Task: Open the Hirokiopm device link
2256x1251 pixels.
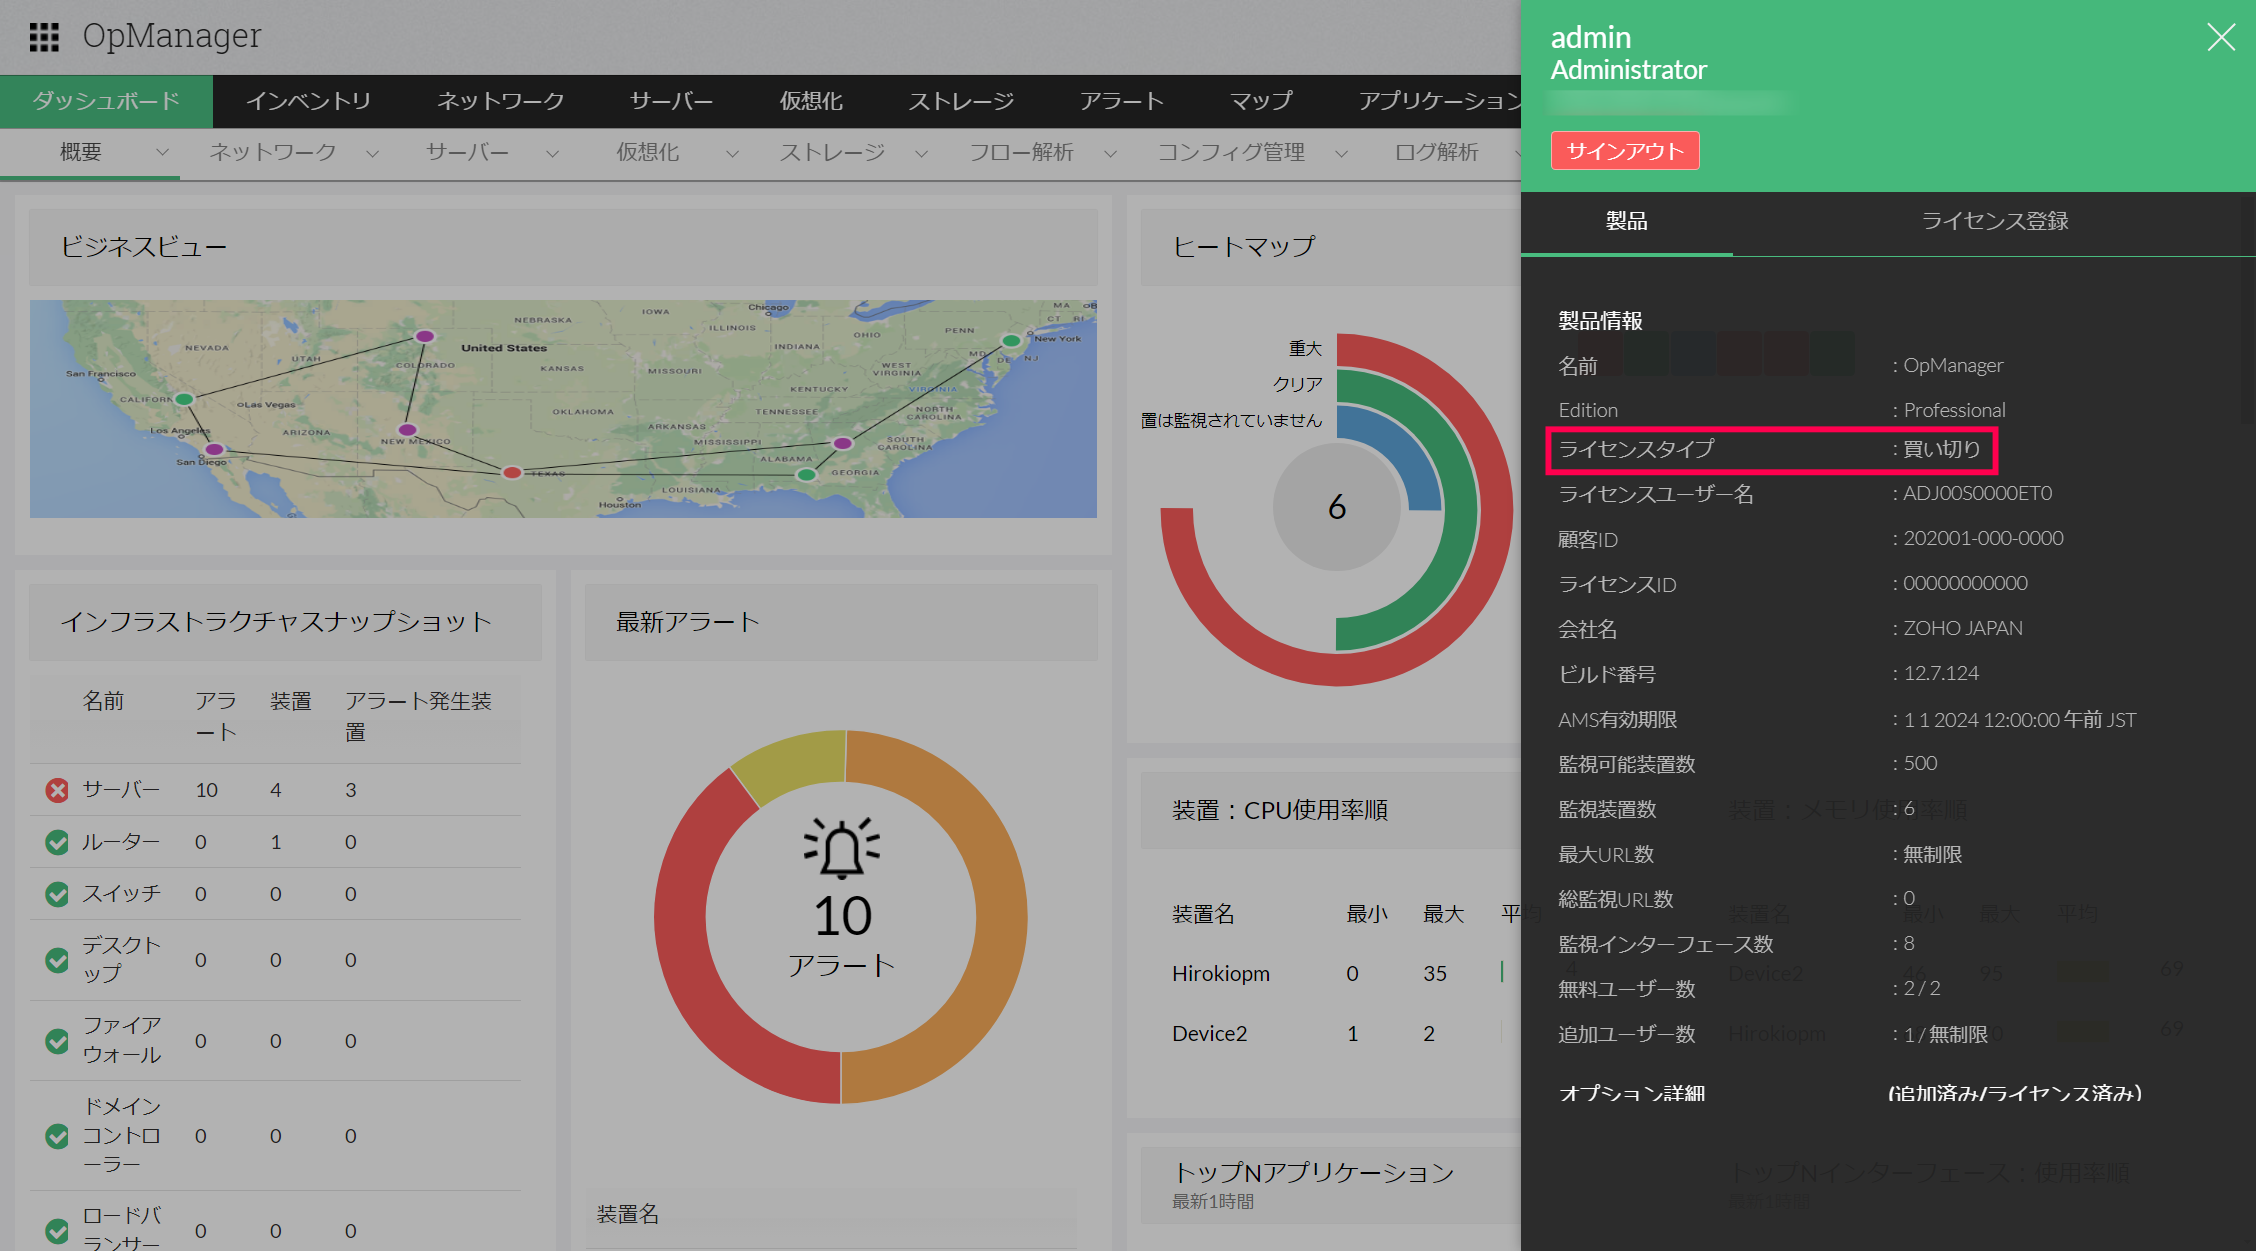Action: pyautogui.click(x=1220, y=974)
